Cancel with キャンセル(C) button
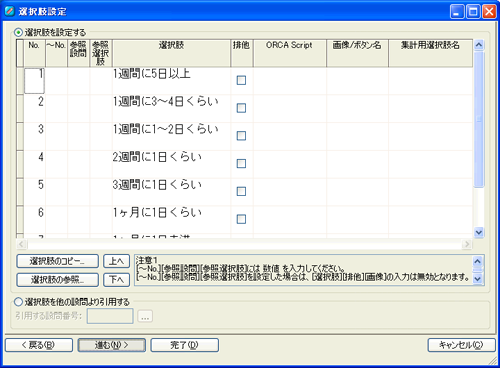This screenshot has height=368, width=500. tap(461, 345)
